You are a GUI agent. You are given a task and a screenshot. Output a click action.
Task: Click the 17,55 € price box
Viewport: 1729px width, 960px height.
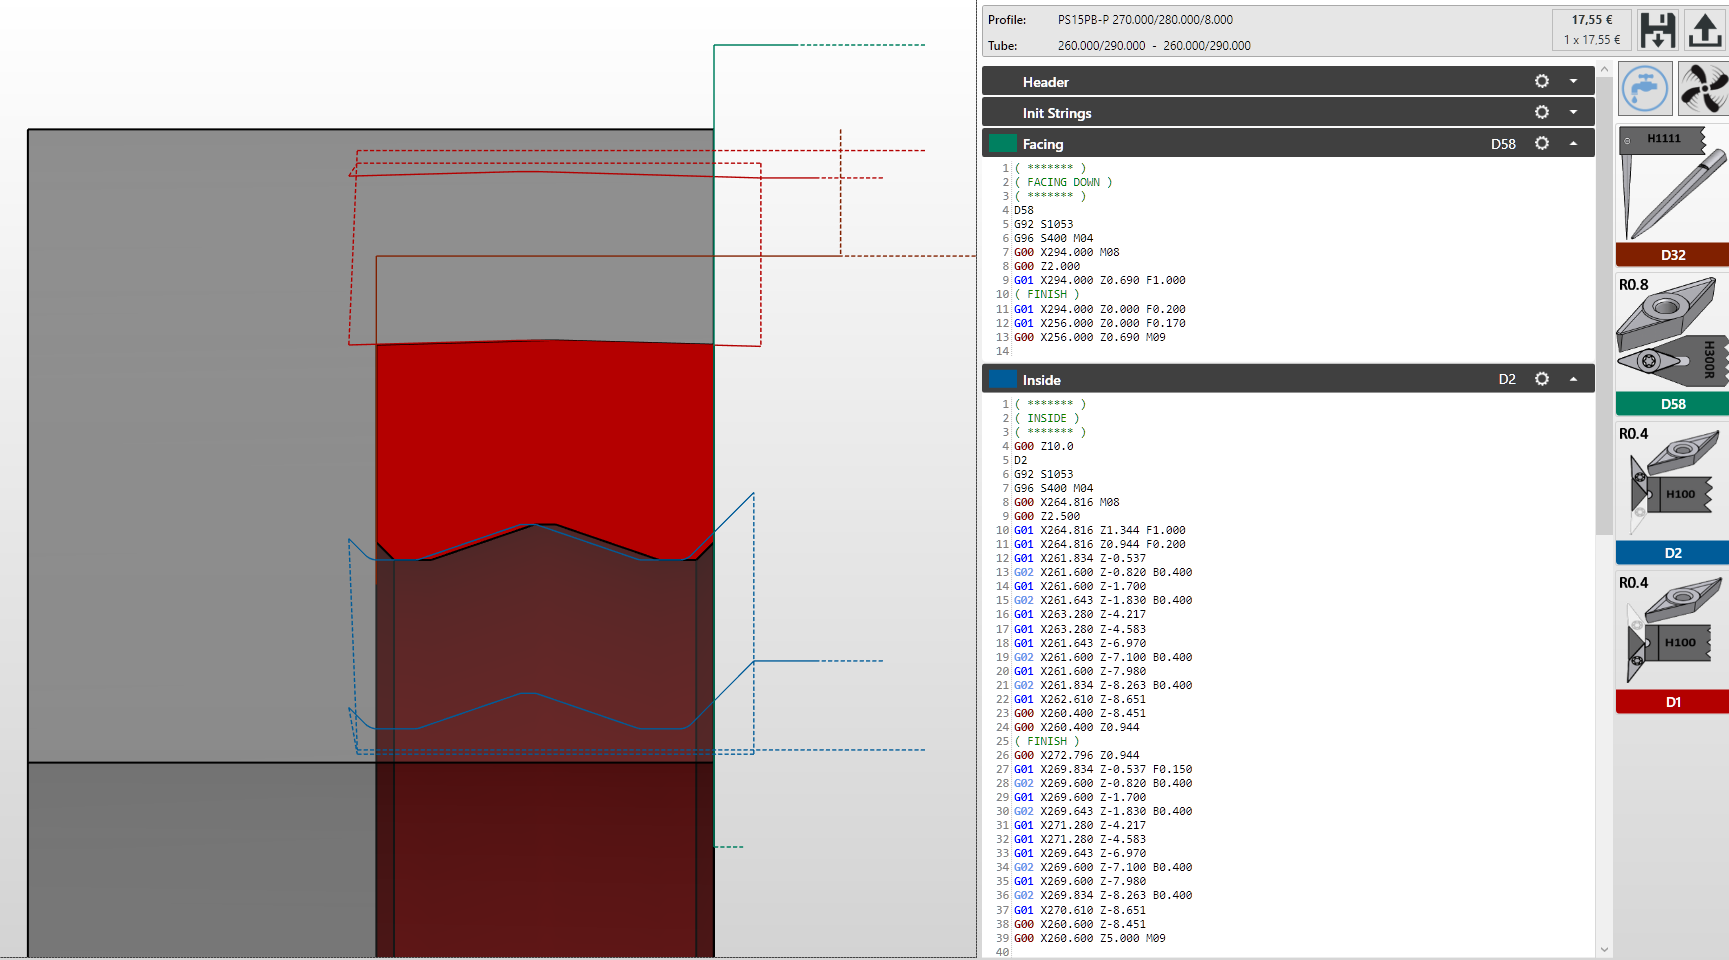(x=1591, y=29)
